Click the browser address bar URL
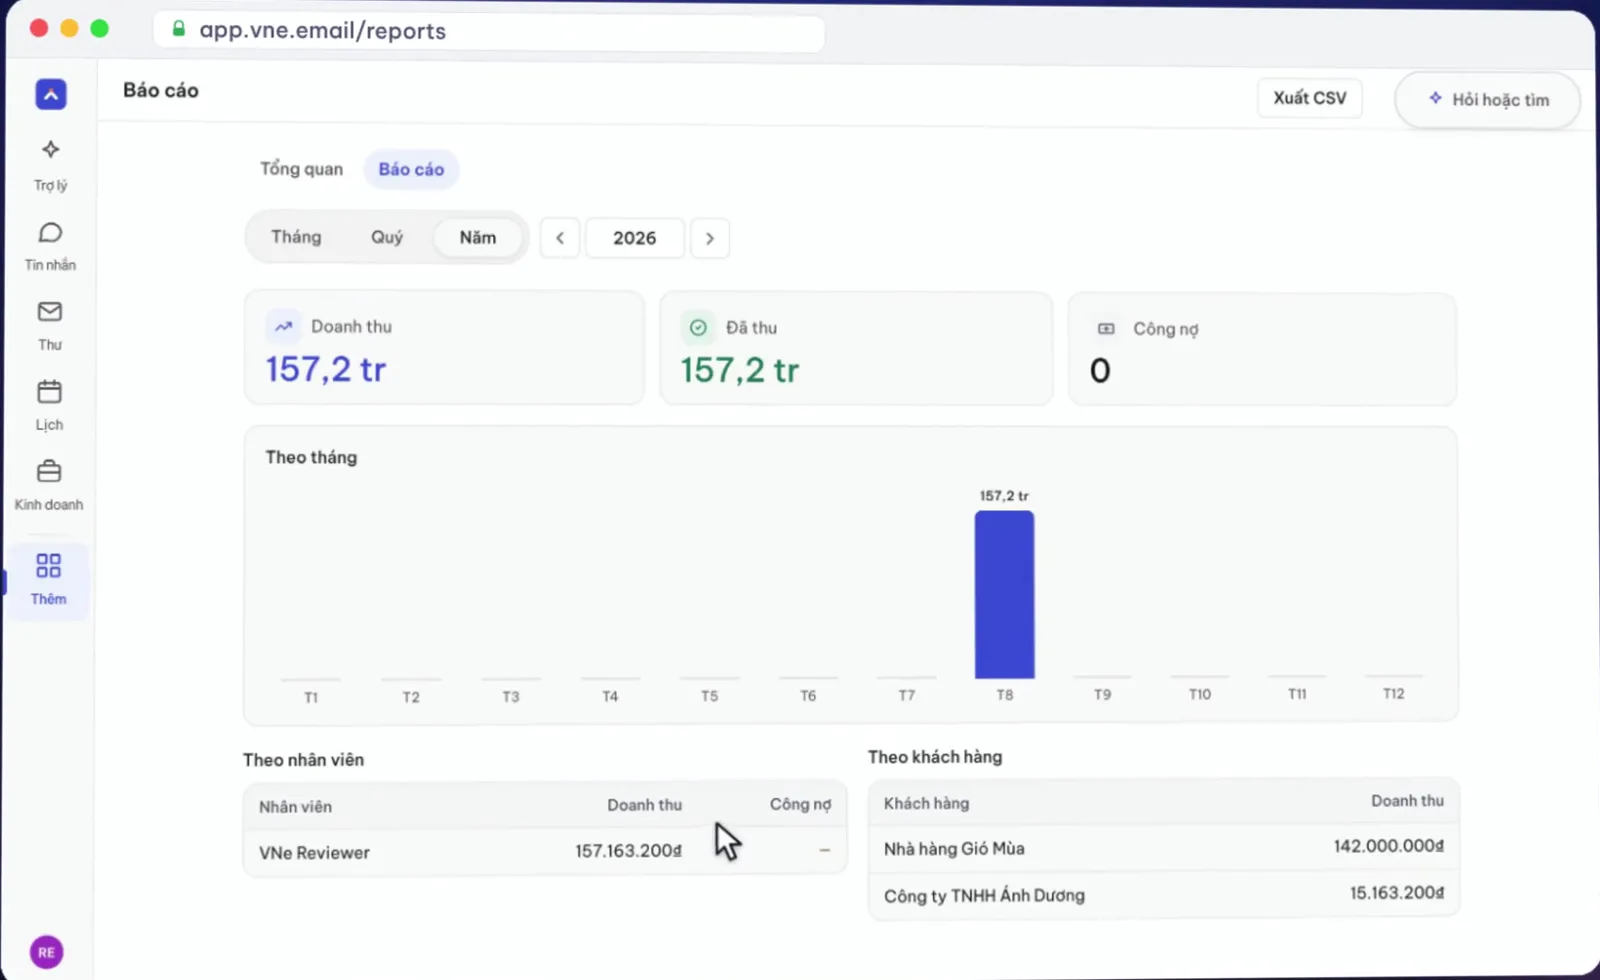 point(322,31)
